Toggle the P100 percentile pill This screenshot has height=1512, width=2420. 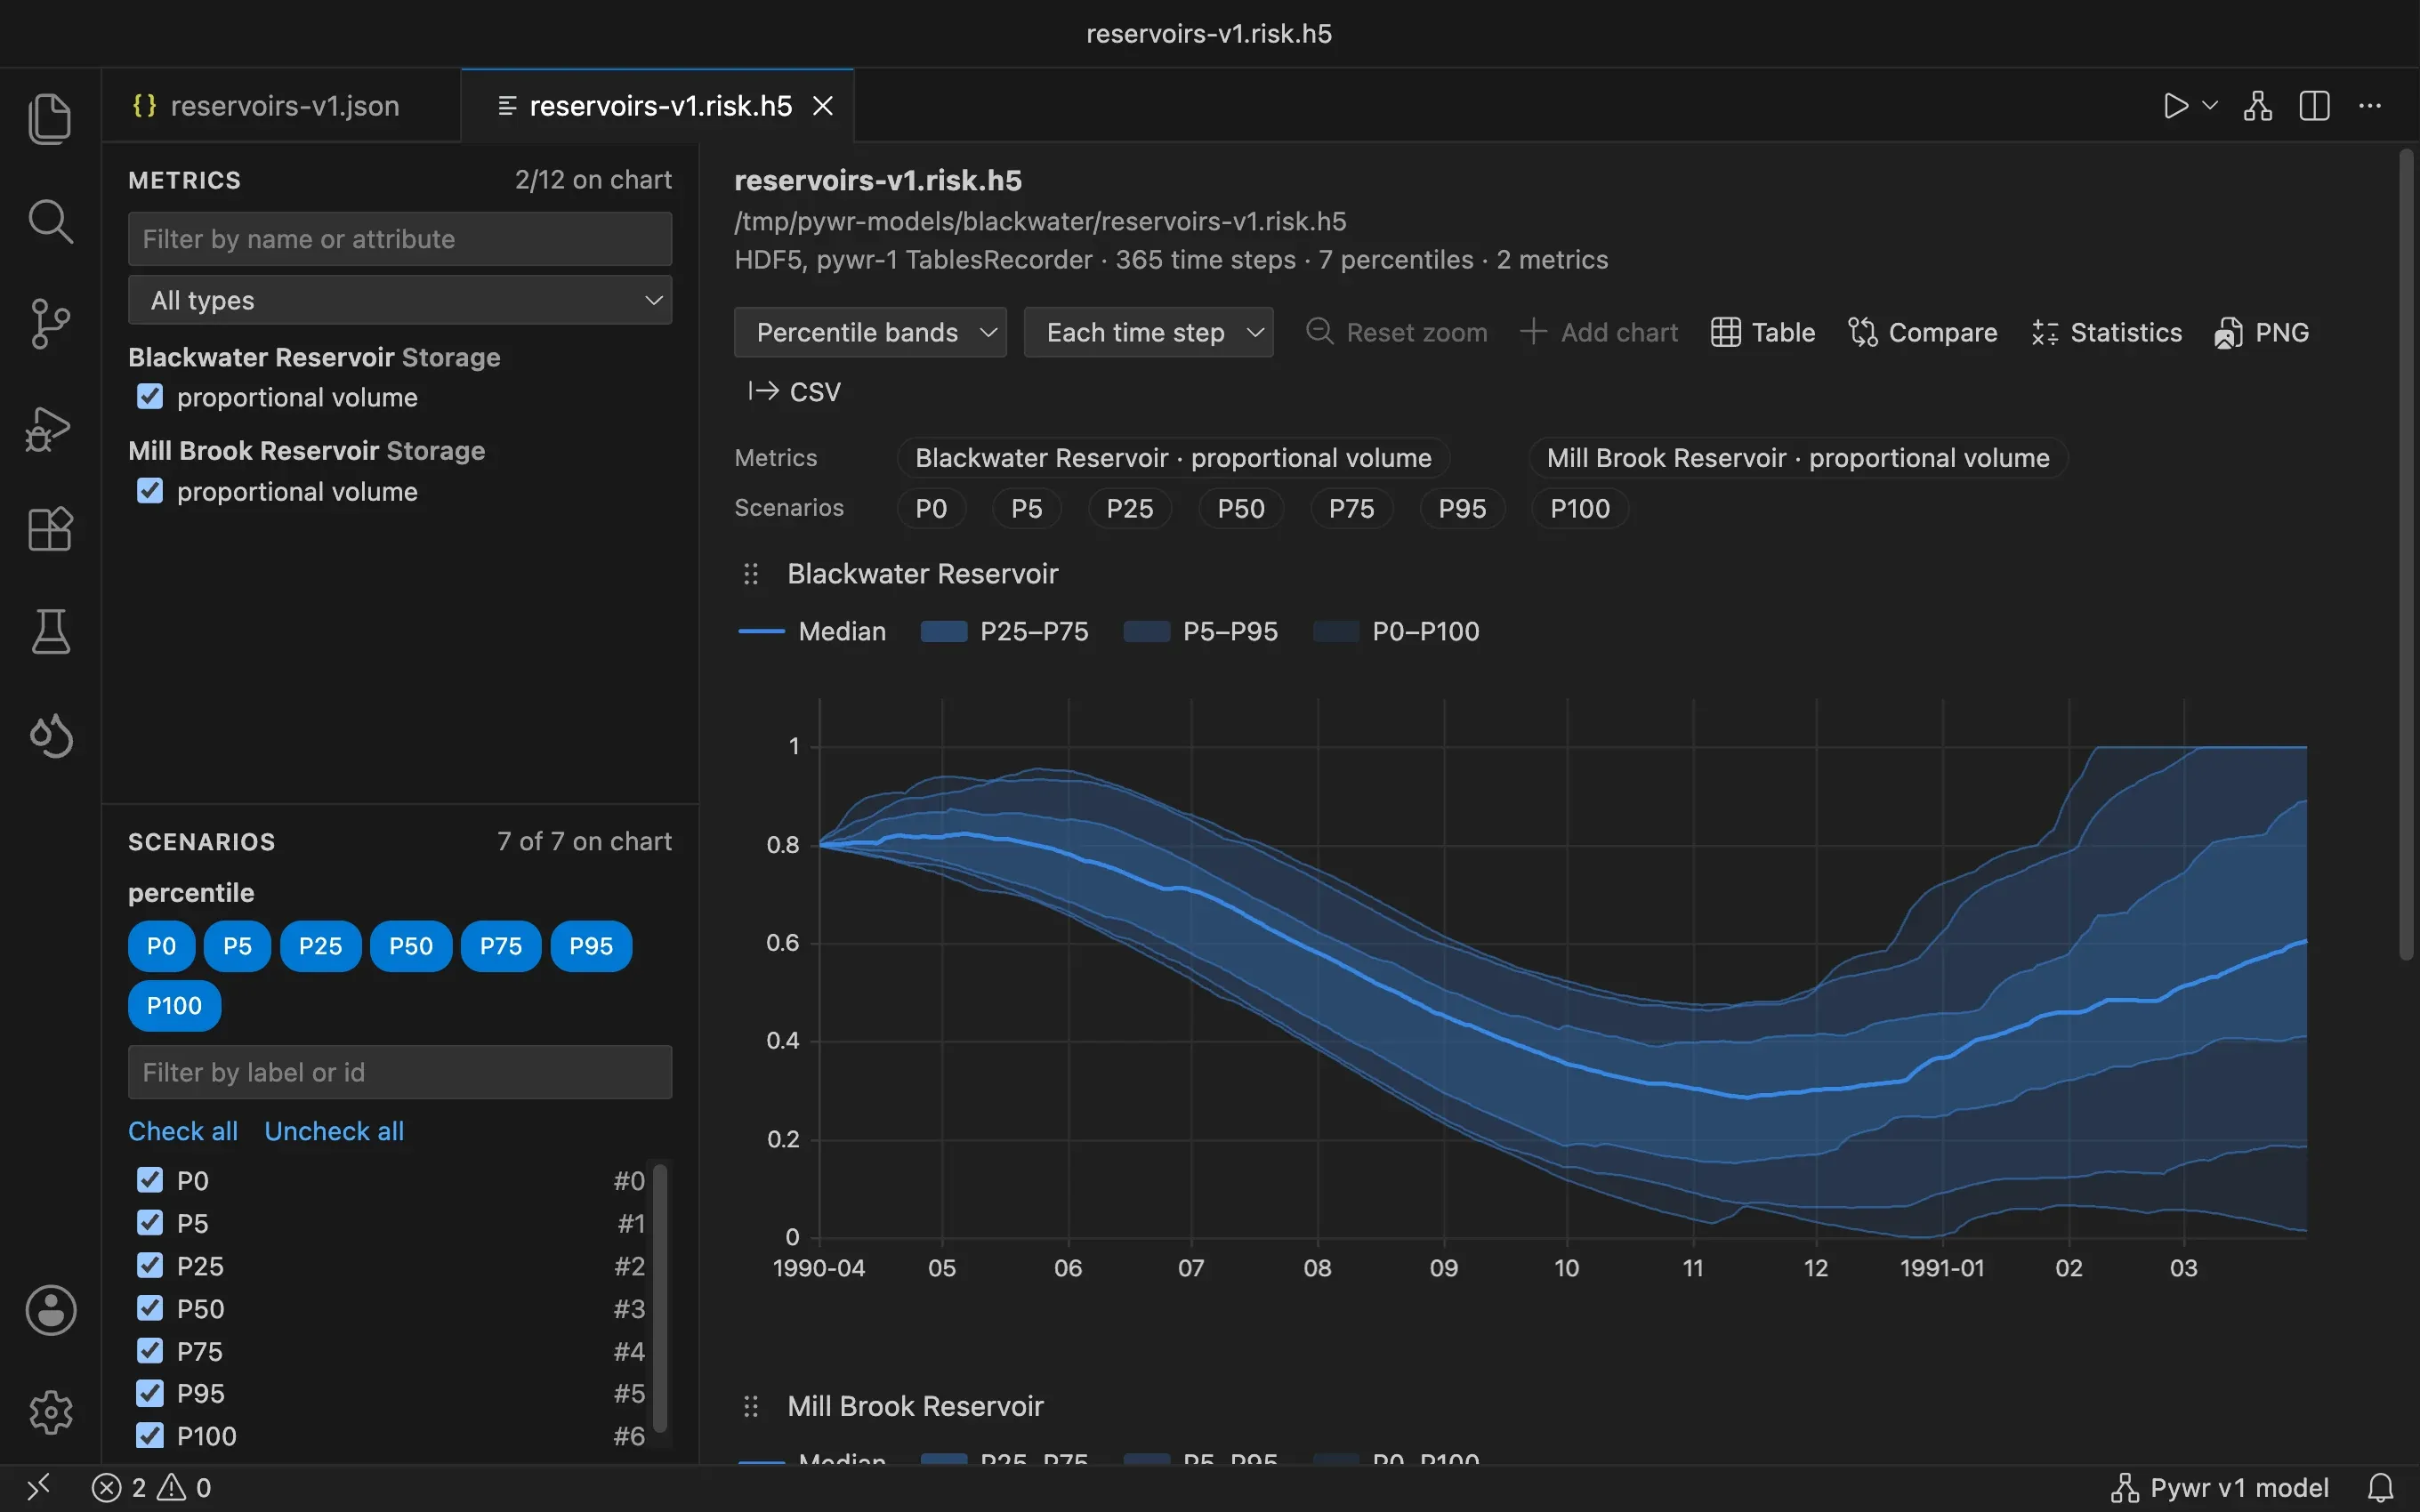174,1005
